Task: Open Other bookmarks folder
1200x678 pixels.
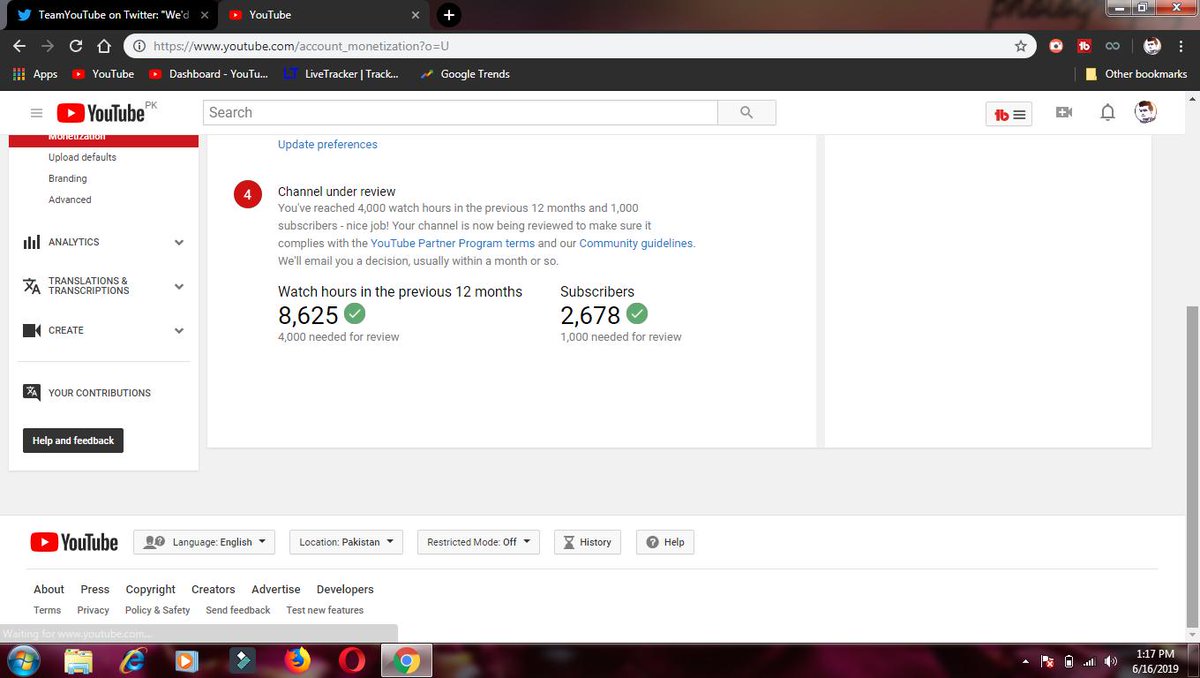Action: click(x=1137, y=74)
